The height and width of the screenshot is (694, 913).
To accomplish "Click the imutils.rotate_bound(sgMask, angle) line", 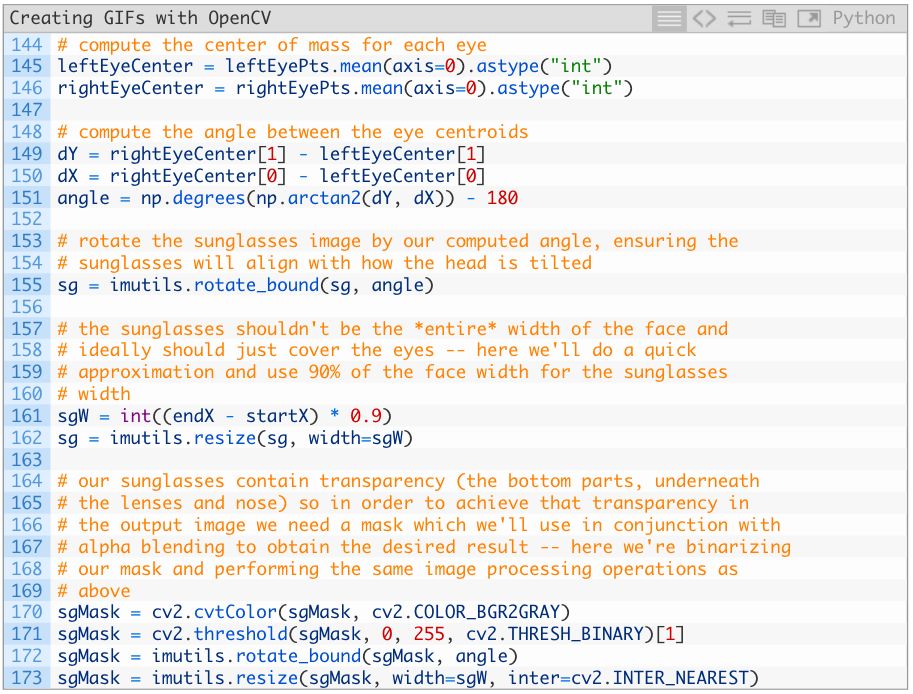I will (288, 656).
